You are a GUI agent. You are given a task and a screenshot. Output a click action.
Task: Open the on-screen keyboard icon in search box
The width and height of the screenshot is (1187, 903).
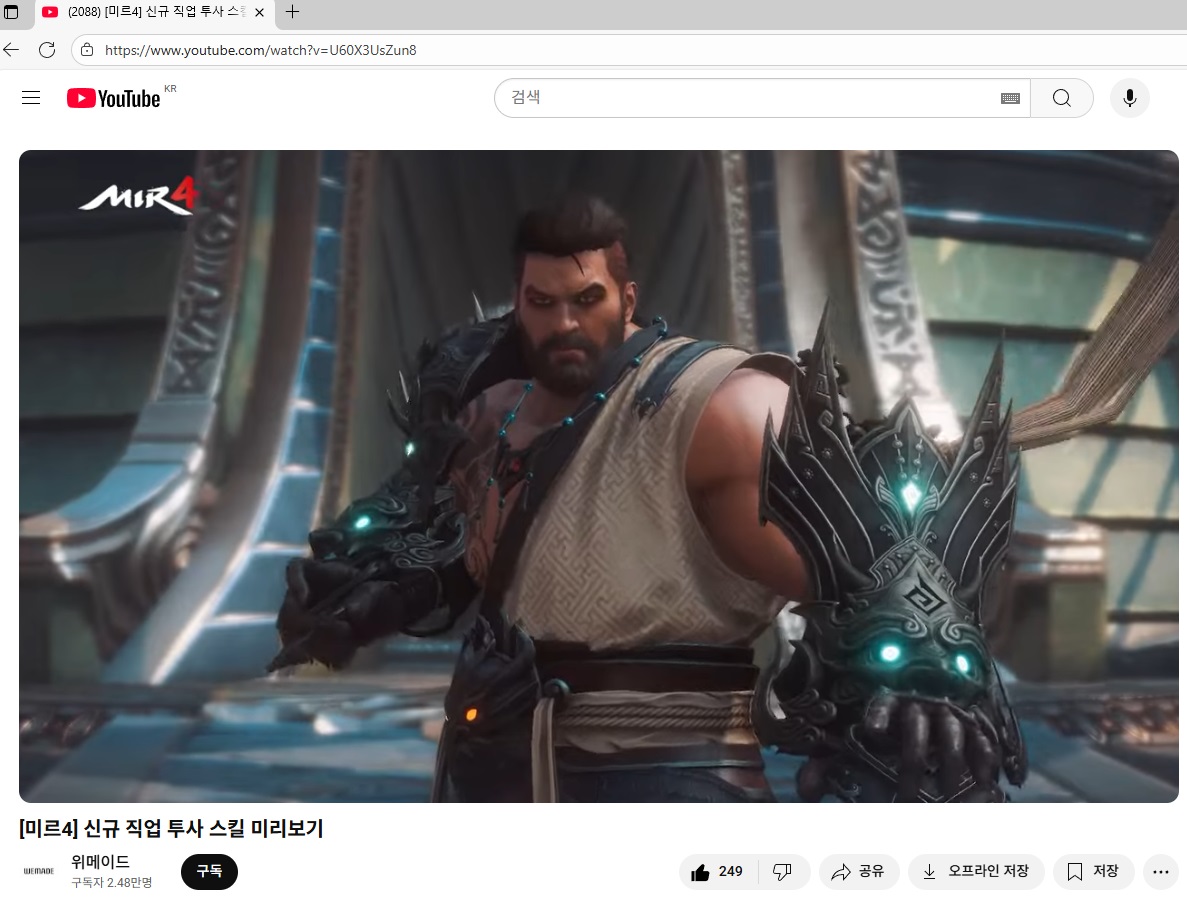(1010, 98)
